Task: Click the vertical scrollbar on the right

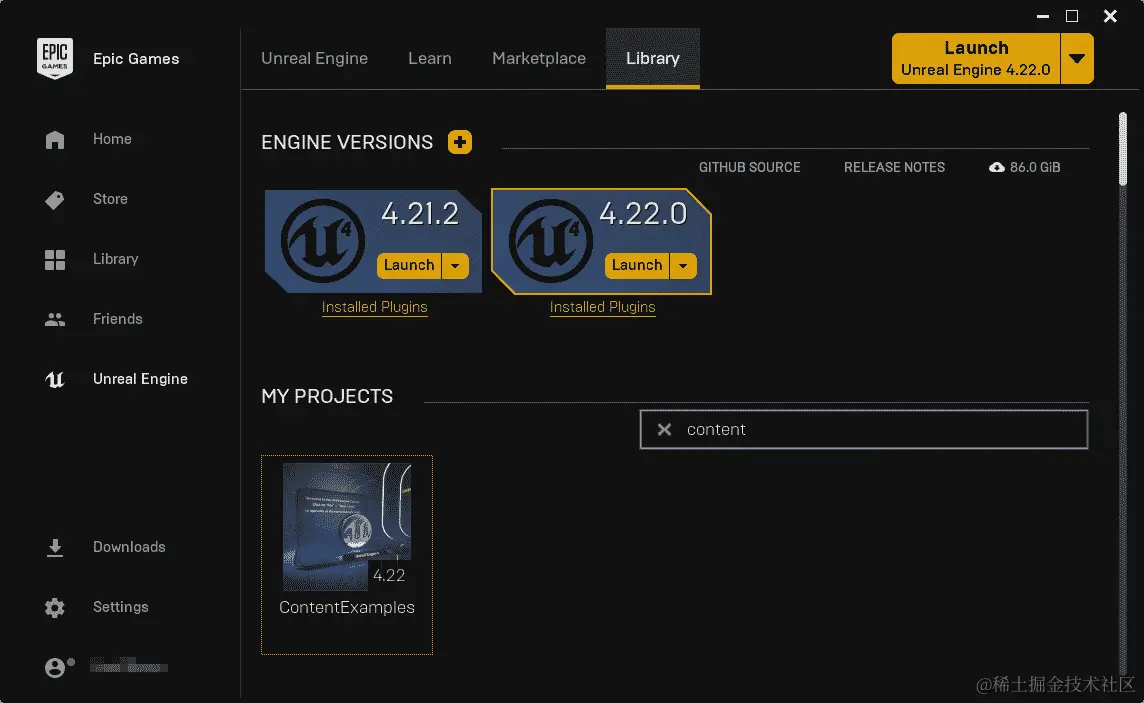Action: click(x=1123, y=149)
